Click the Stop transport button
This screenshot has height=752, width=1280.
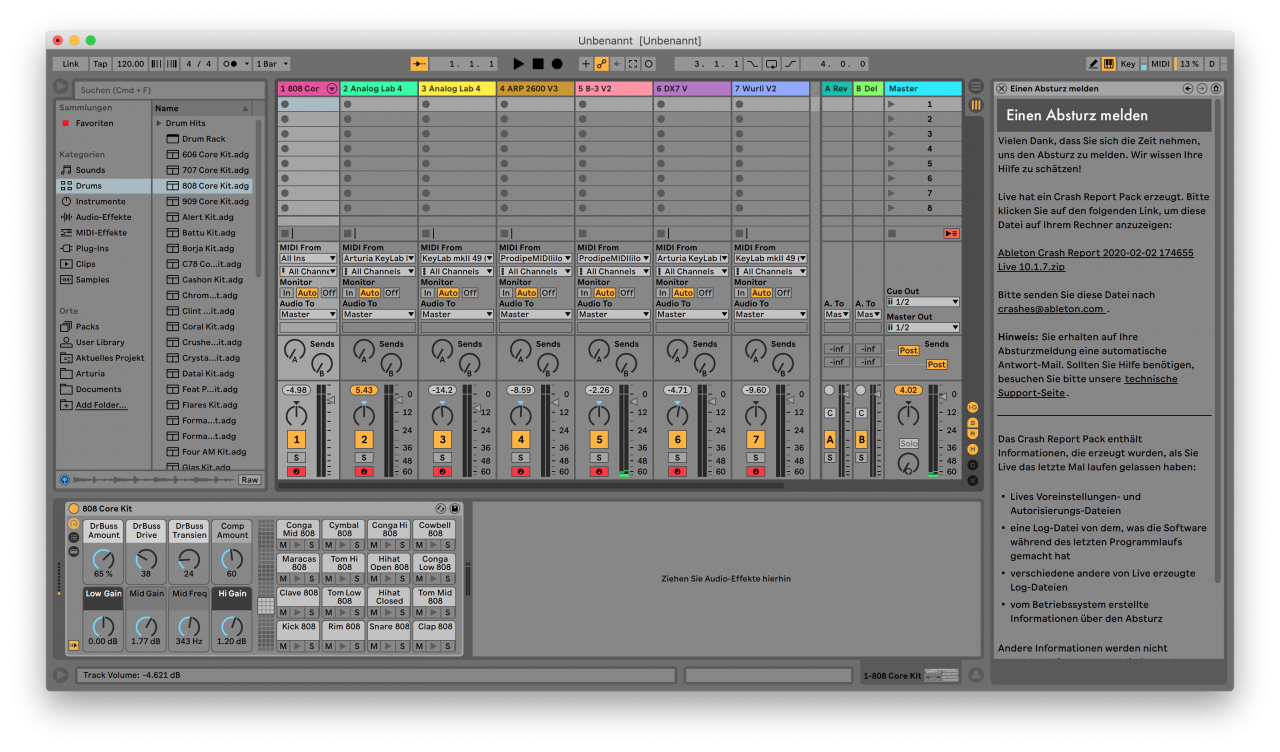coord(538,63)
